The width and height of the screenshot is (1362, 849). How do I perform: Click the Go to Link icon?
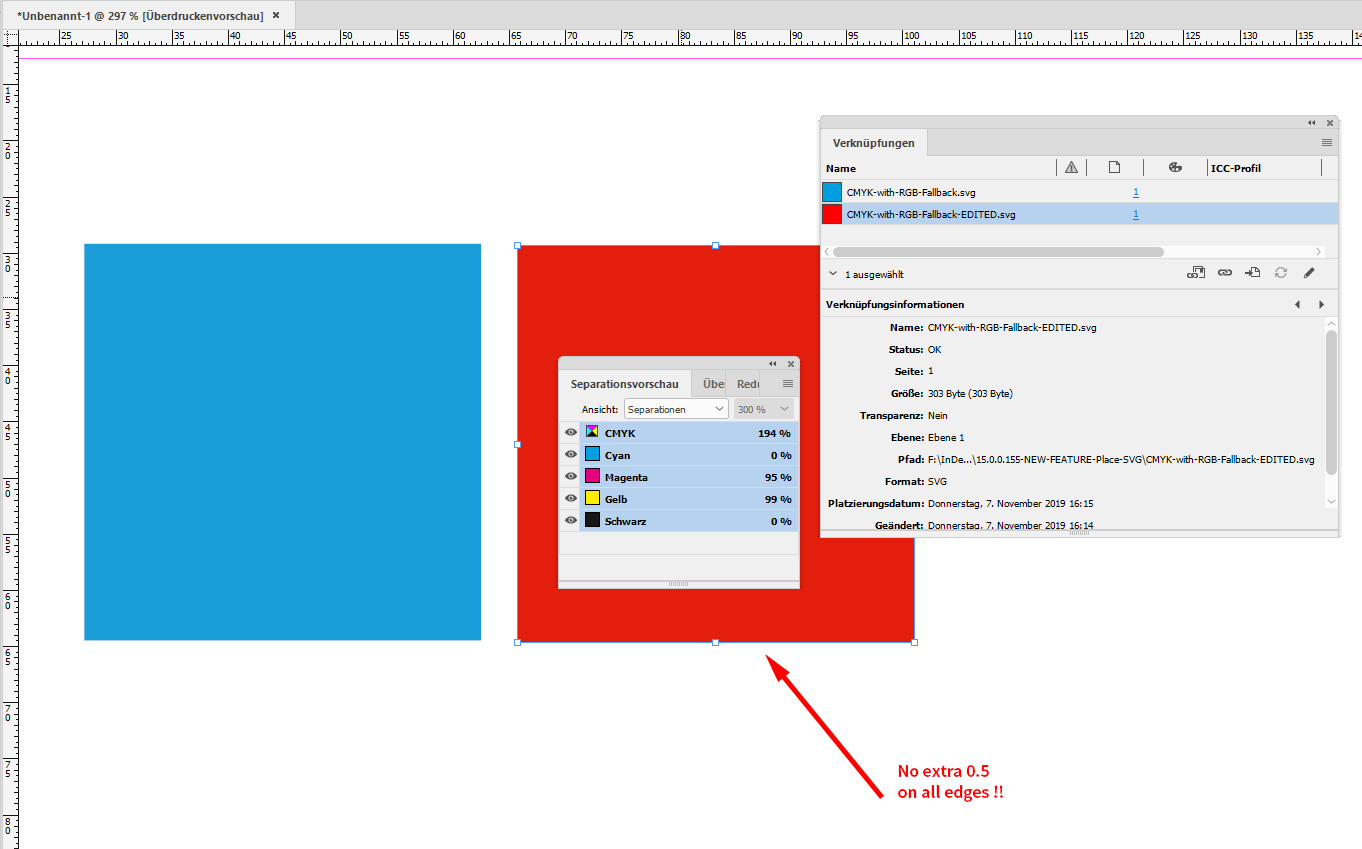click(x=1252, y=272)
